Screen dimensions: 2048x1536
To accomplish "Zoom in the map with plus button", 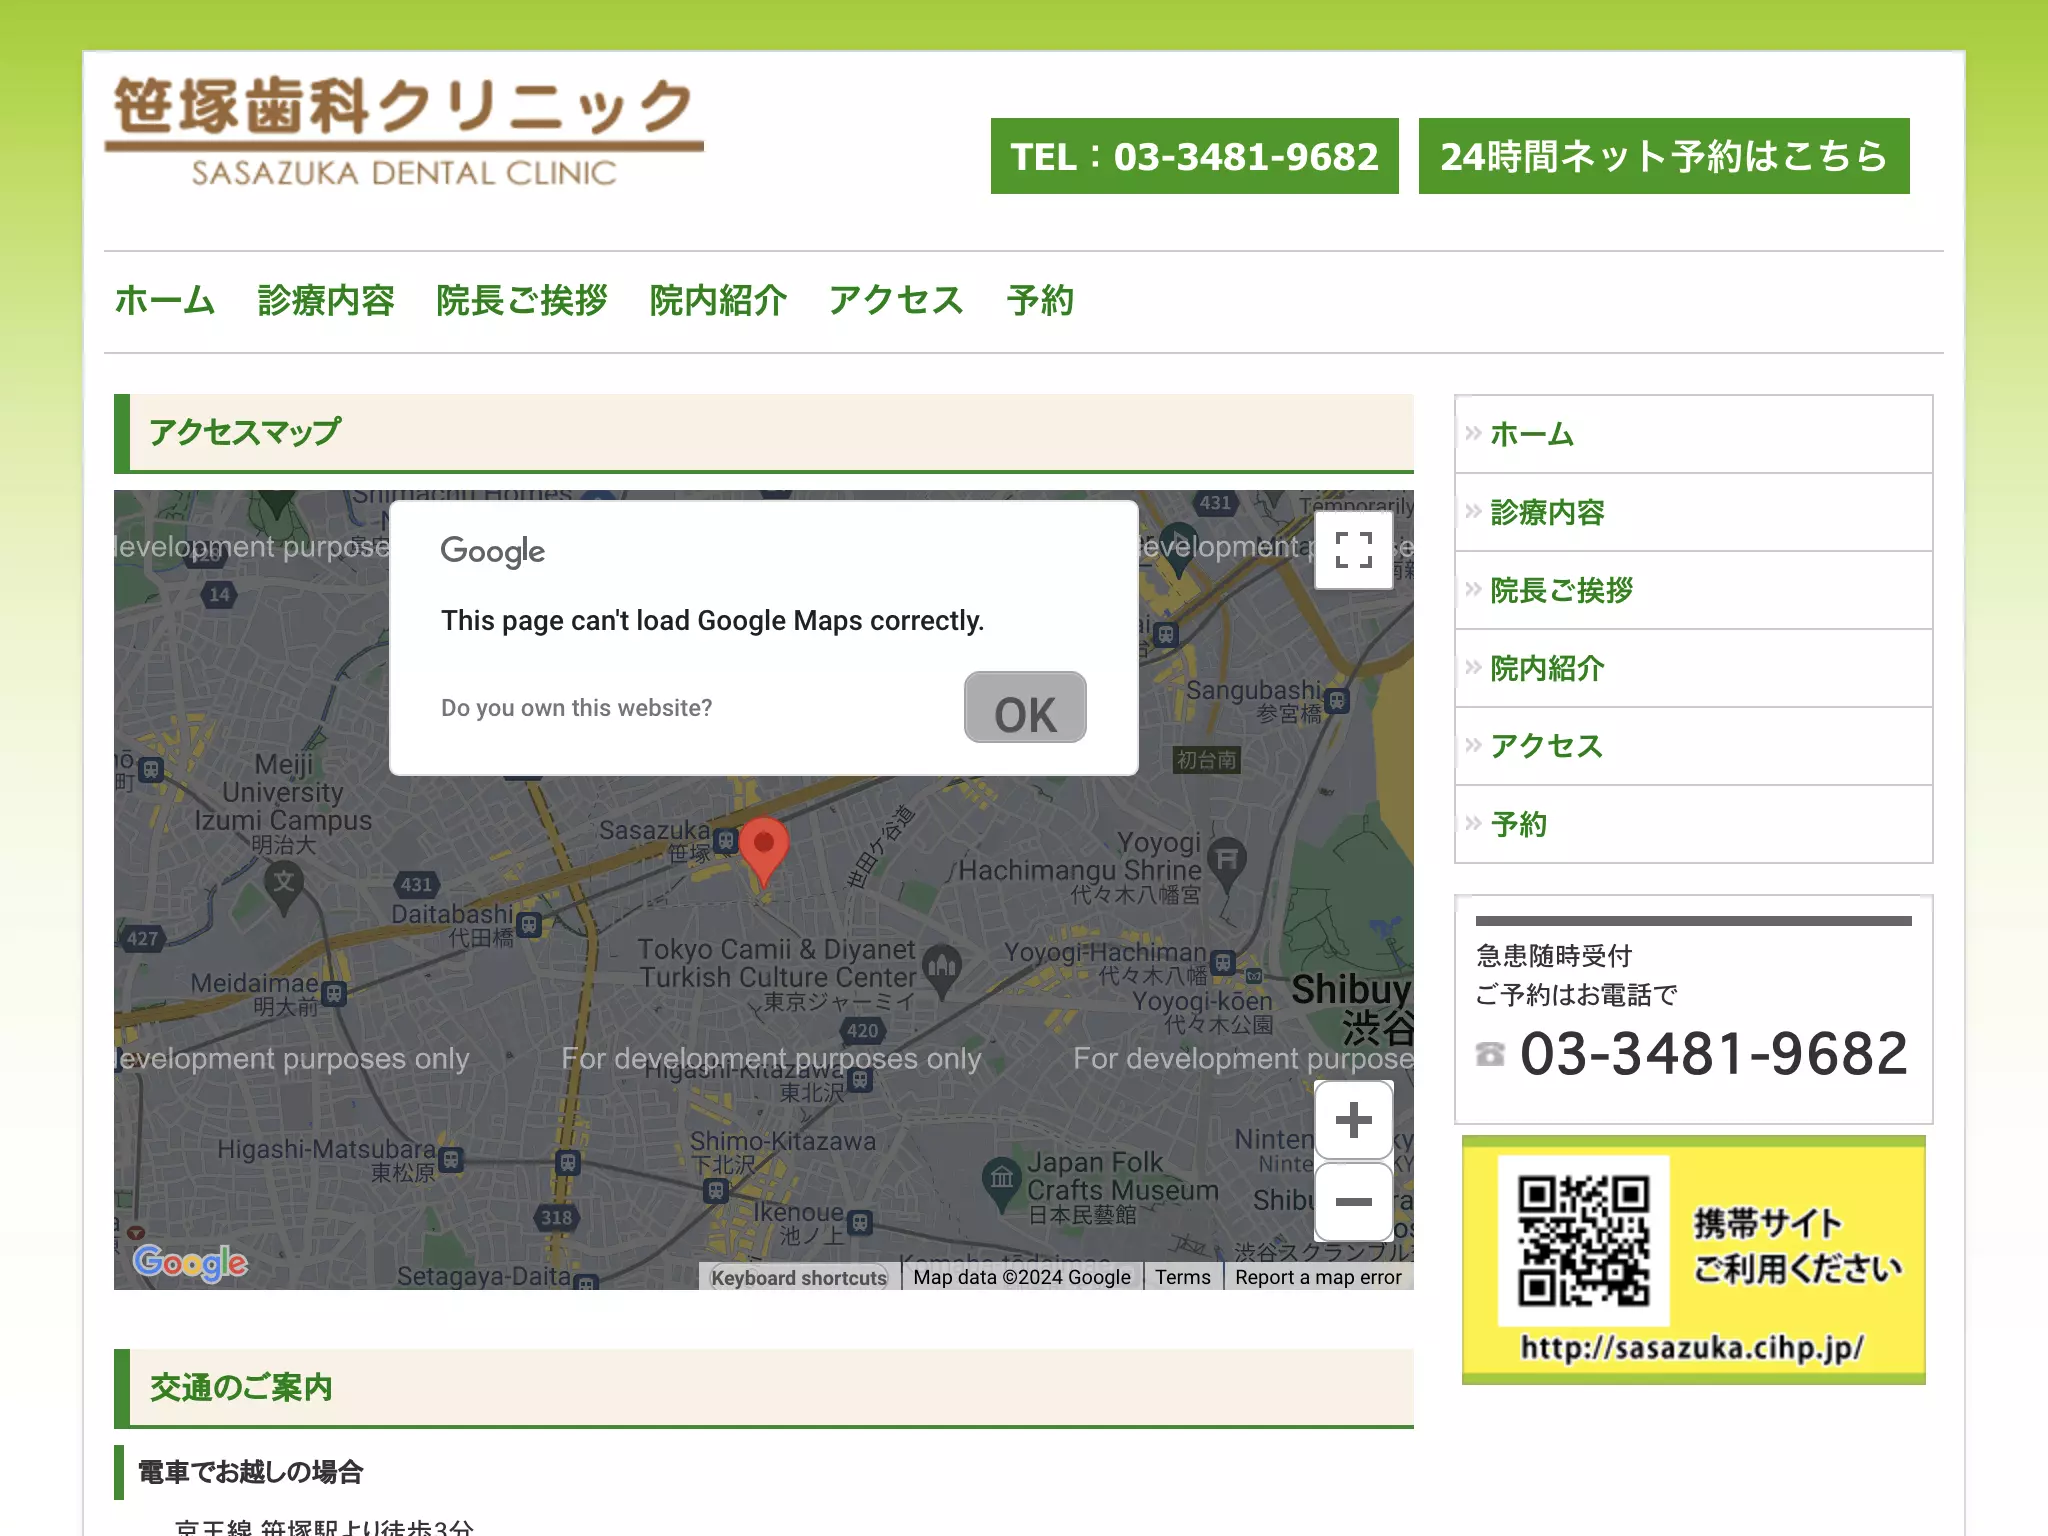I will click(1353, 1120).
